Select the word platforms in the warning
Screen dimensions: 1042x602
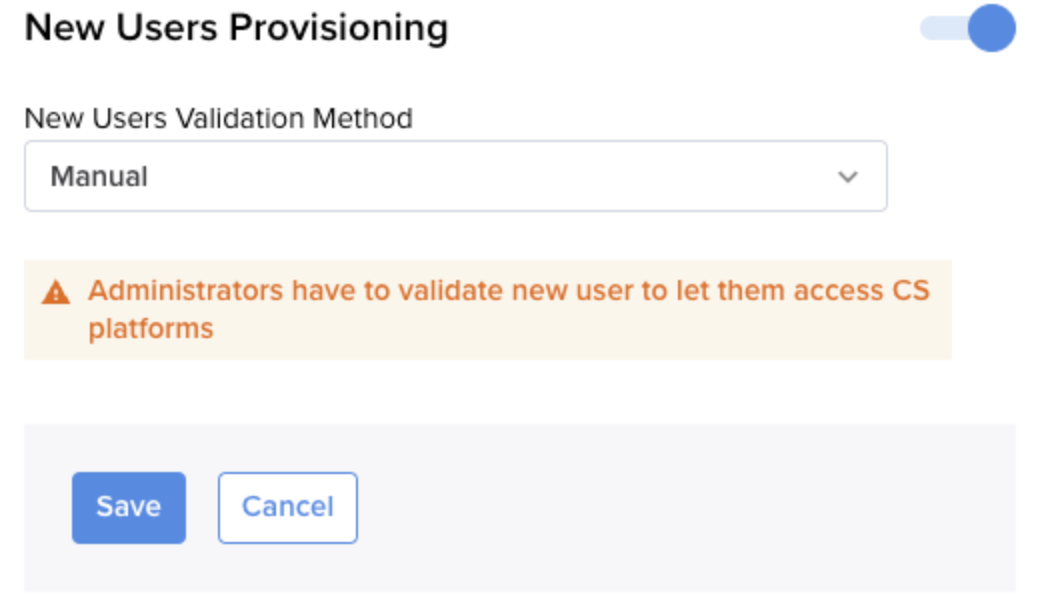pos(151,329)
